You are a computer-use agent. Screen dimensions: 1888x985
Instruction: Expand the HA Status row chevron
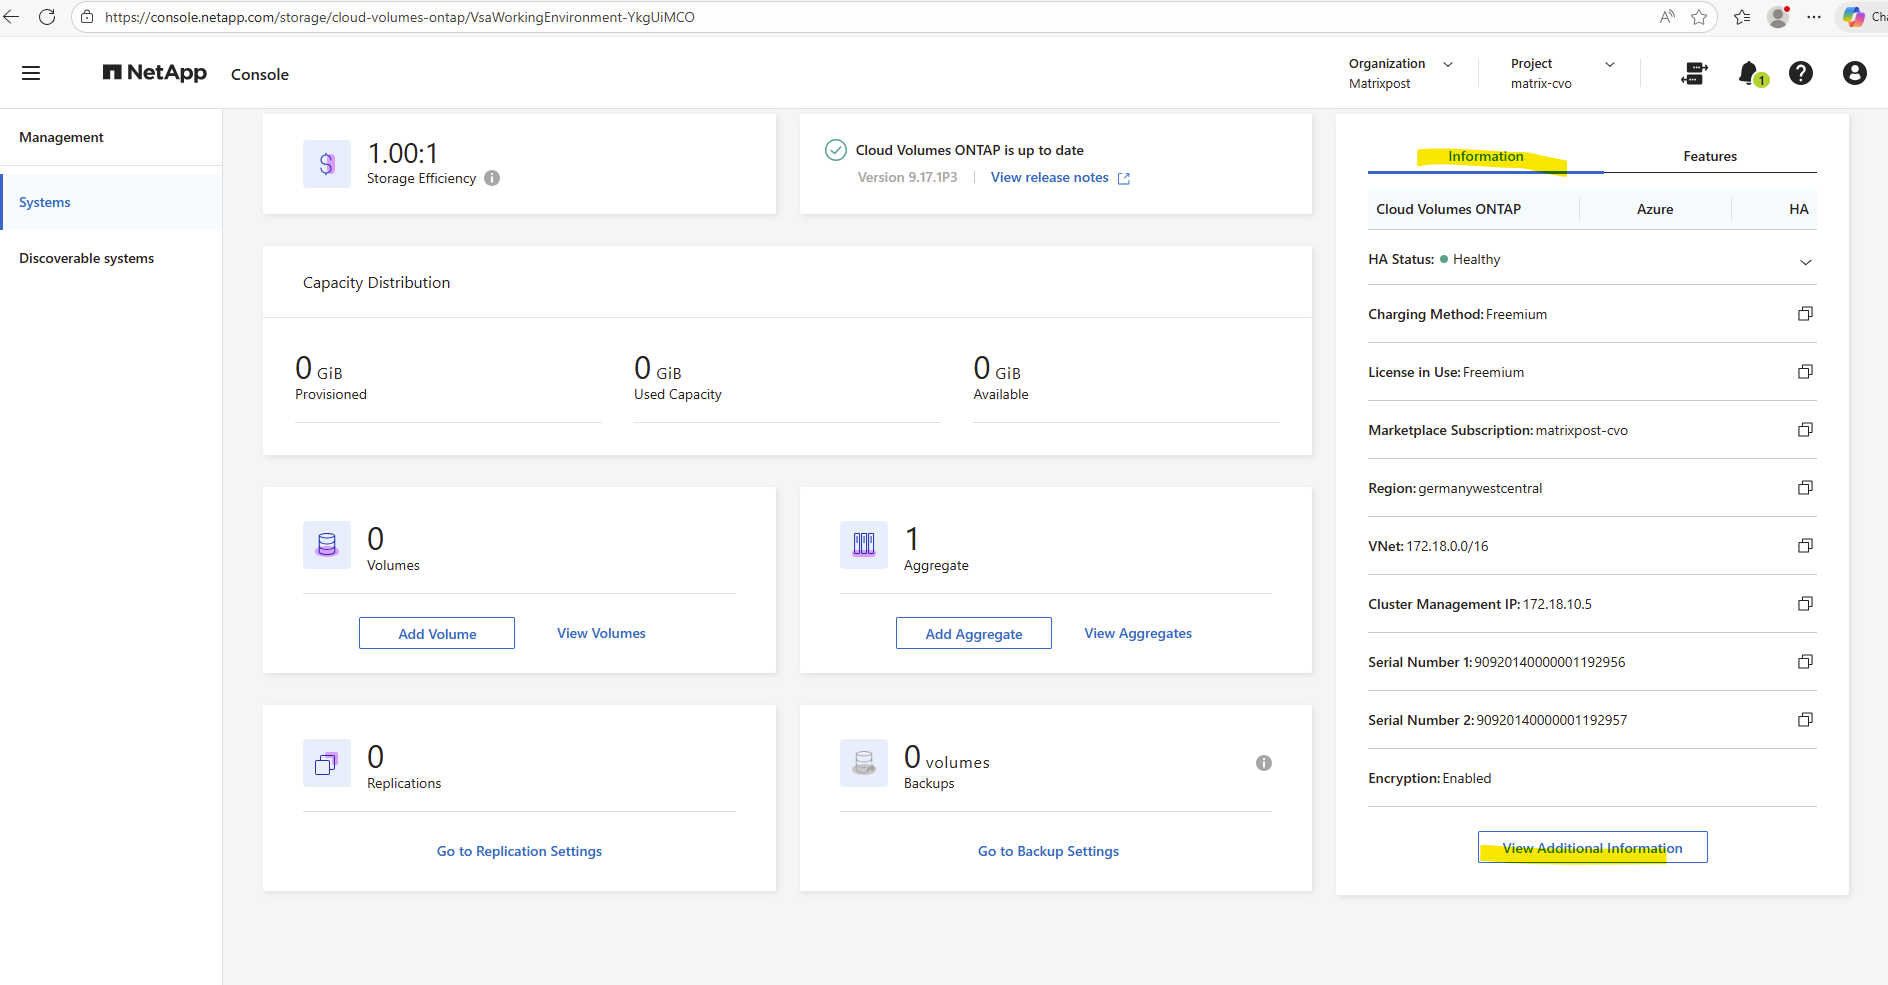pos(1805,262)
